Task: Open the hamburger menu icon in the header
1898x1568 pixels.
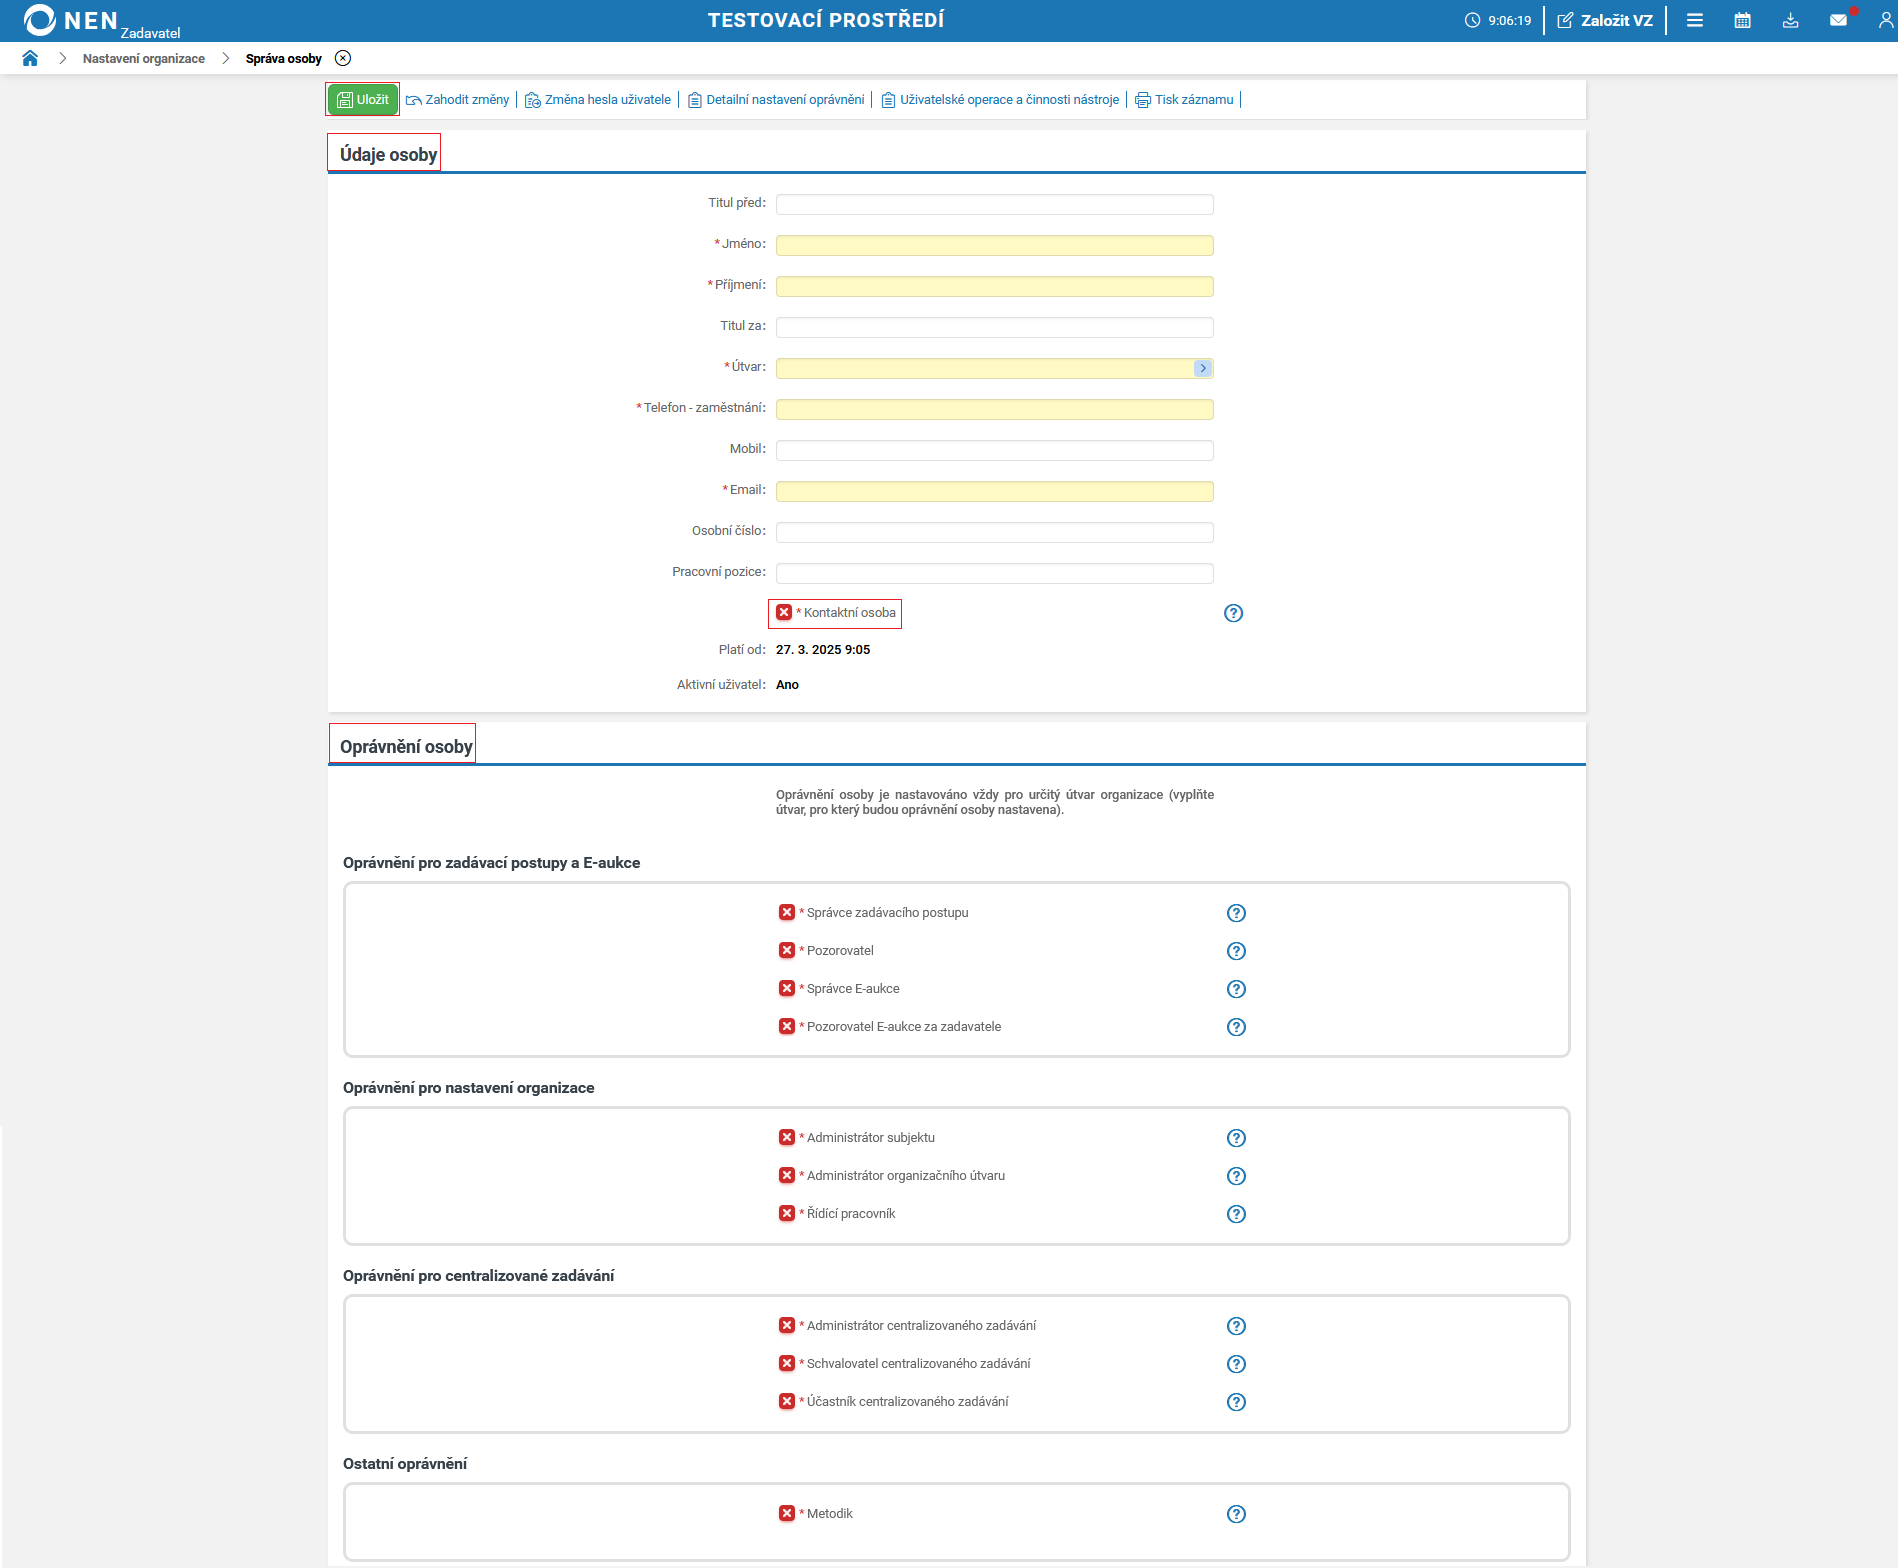Action: pos(1695,20)
